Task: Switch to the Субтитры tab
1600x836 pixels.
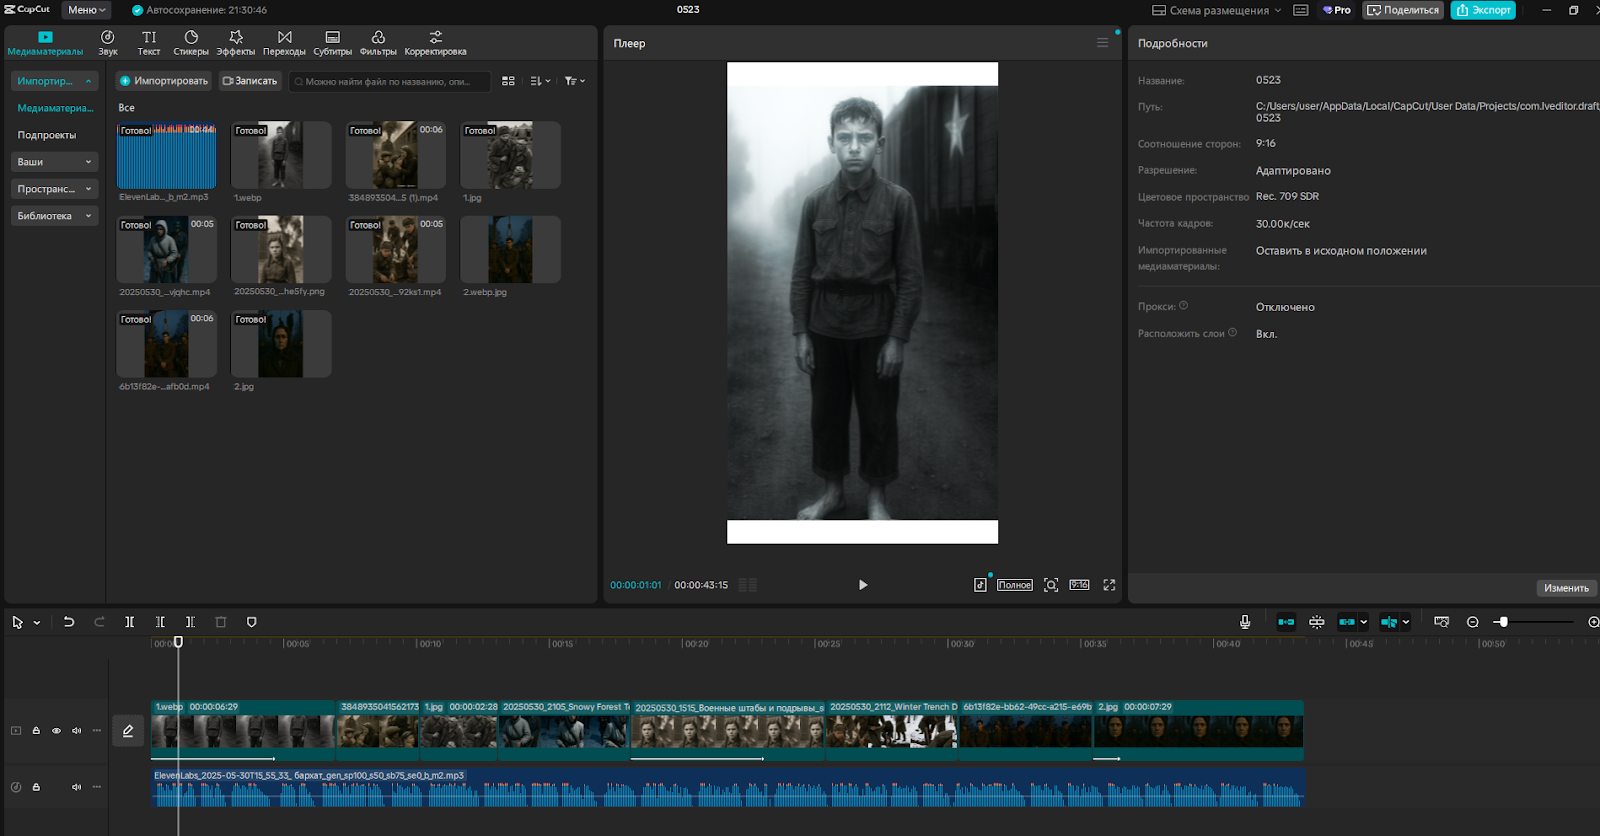Action: click(332, 43)
